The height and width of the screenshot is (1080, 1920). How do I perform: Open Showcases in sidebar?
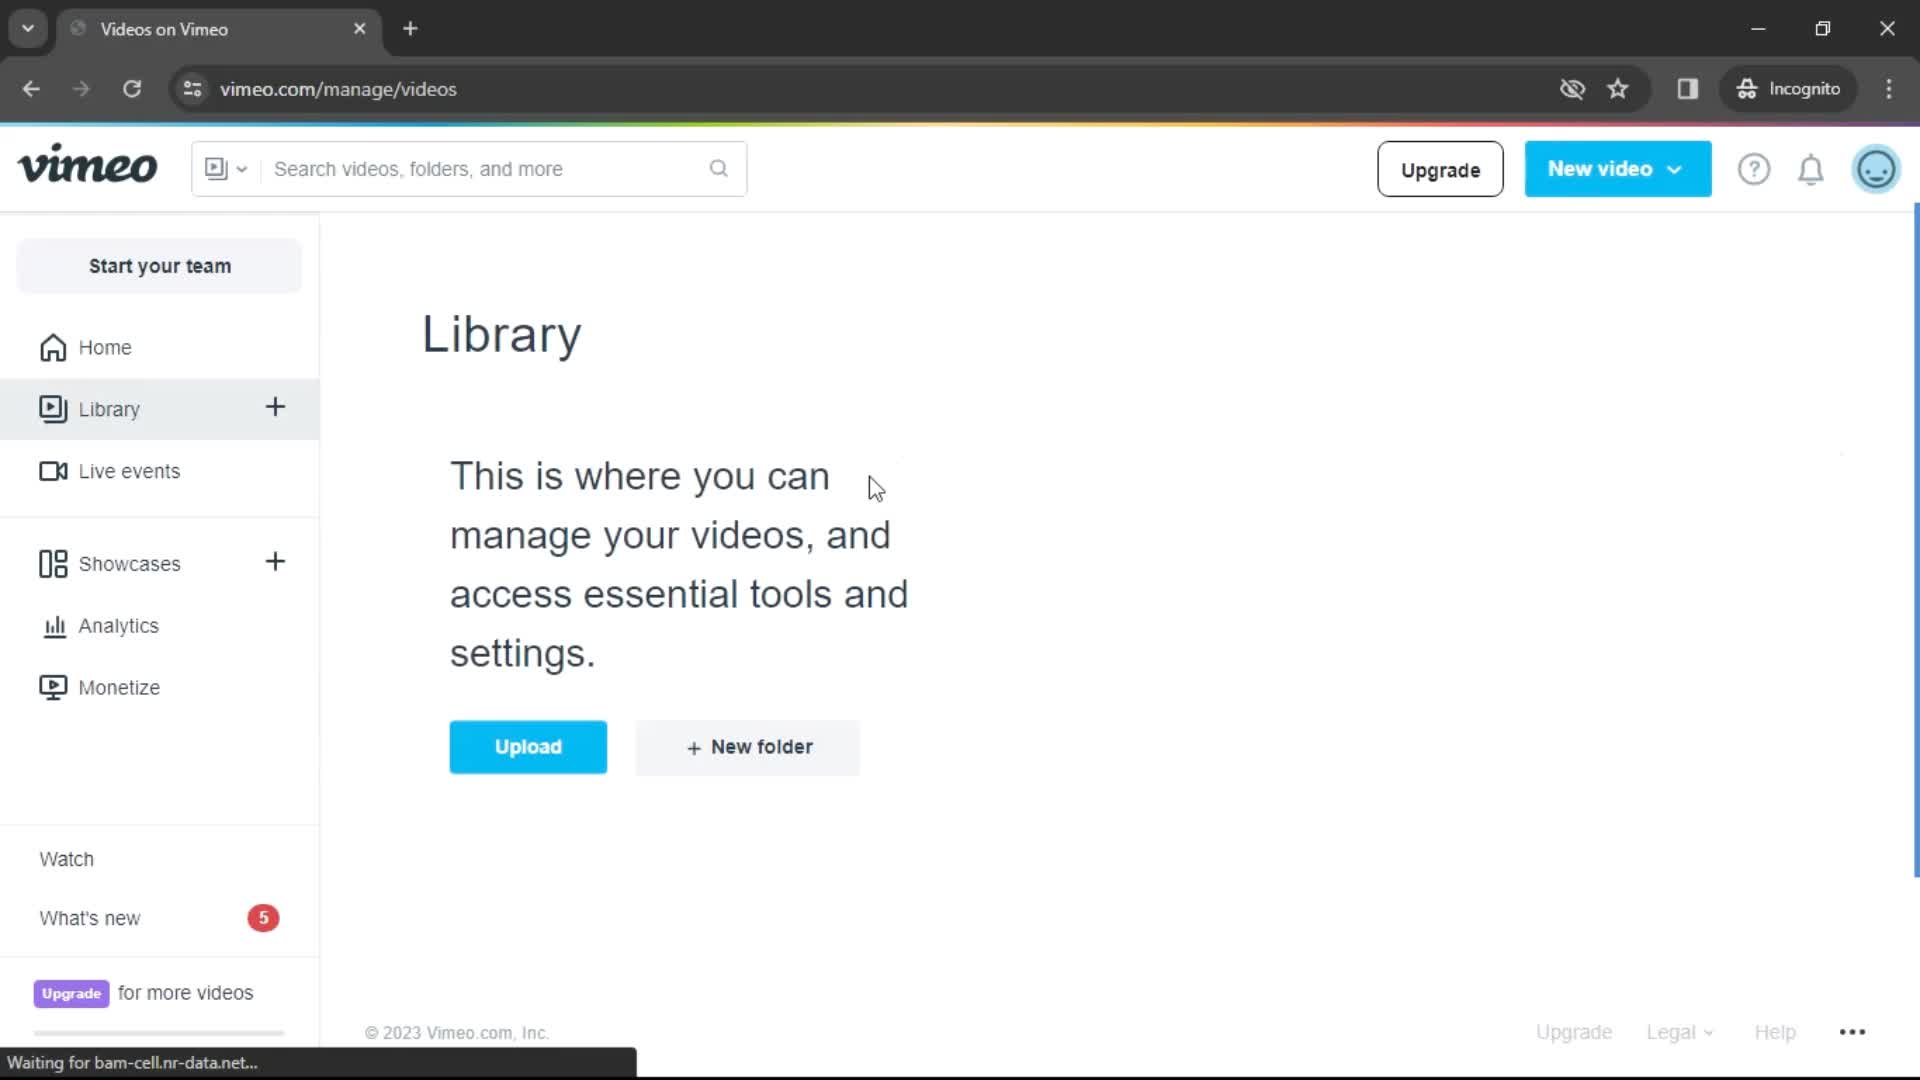(x=130, y=564)
